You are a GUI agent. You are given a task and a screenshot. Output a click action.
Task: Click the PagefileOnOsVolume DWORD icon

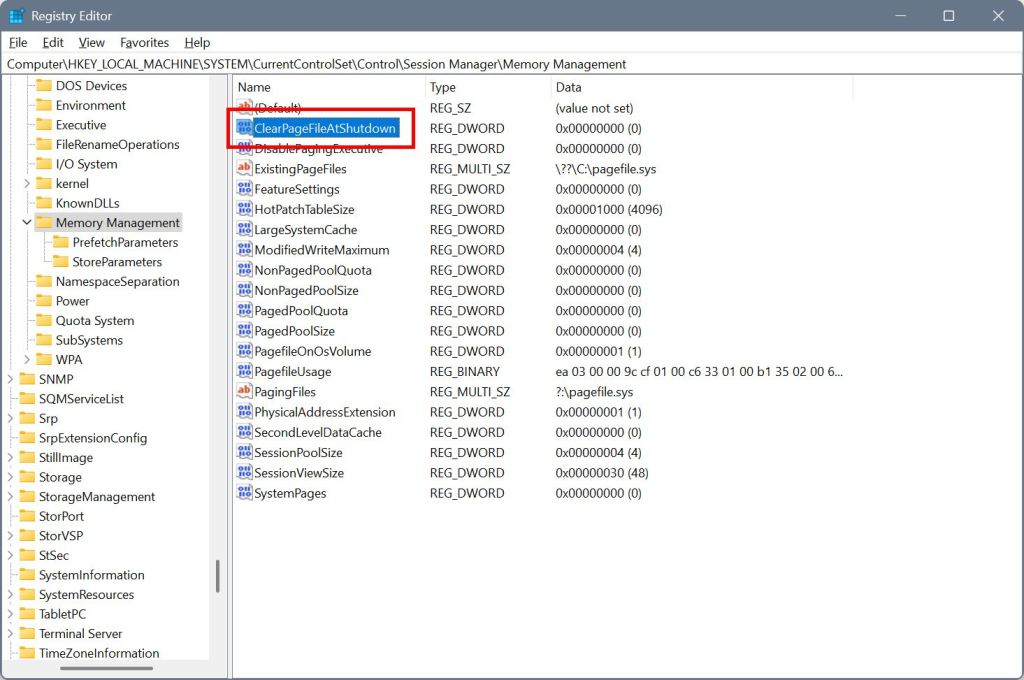[244, 351]
